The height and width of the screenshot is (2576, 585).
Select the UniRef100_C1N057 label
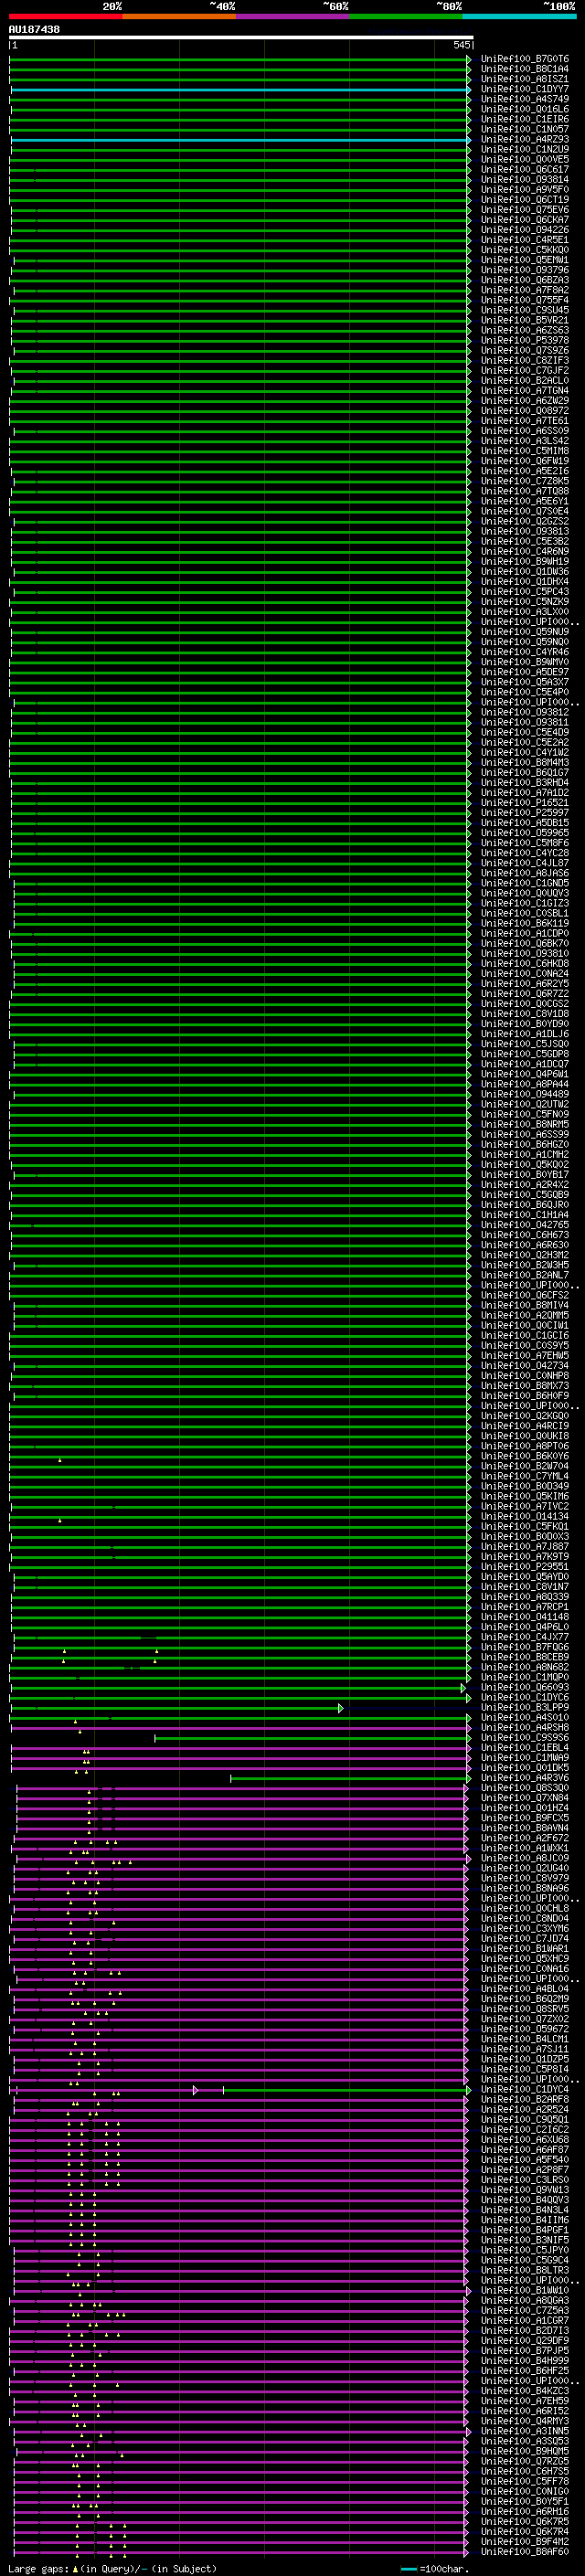[524, 129]
